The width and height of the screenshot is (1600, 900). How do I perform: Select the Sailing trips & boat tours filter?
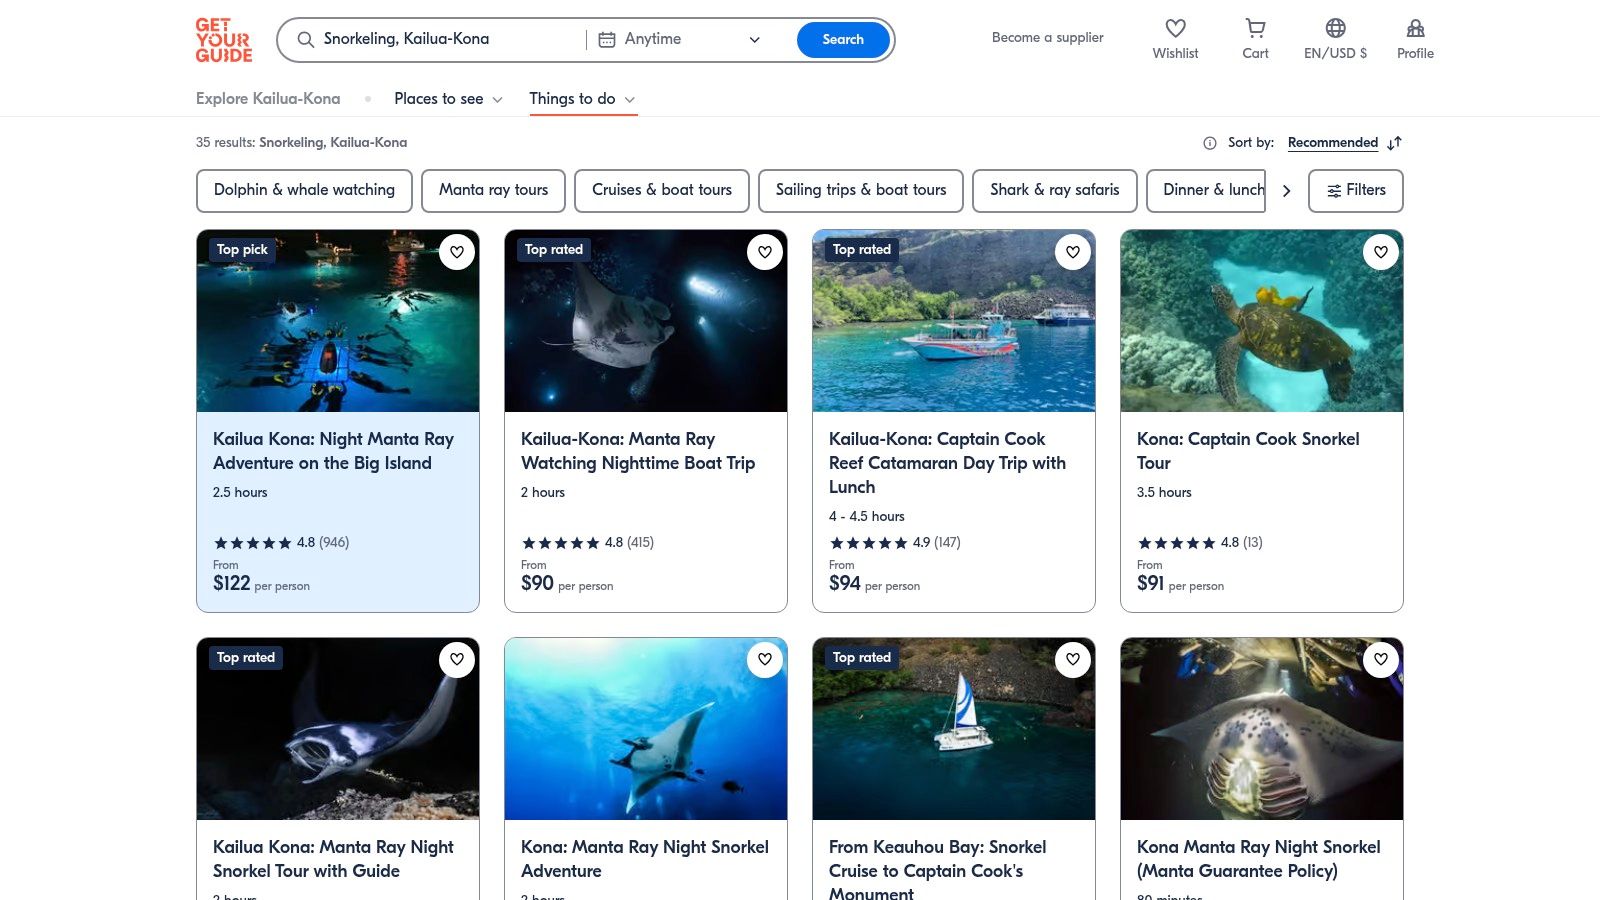point(861,191)
